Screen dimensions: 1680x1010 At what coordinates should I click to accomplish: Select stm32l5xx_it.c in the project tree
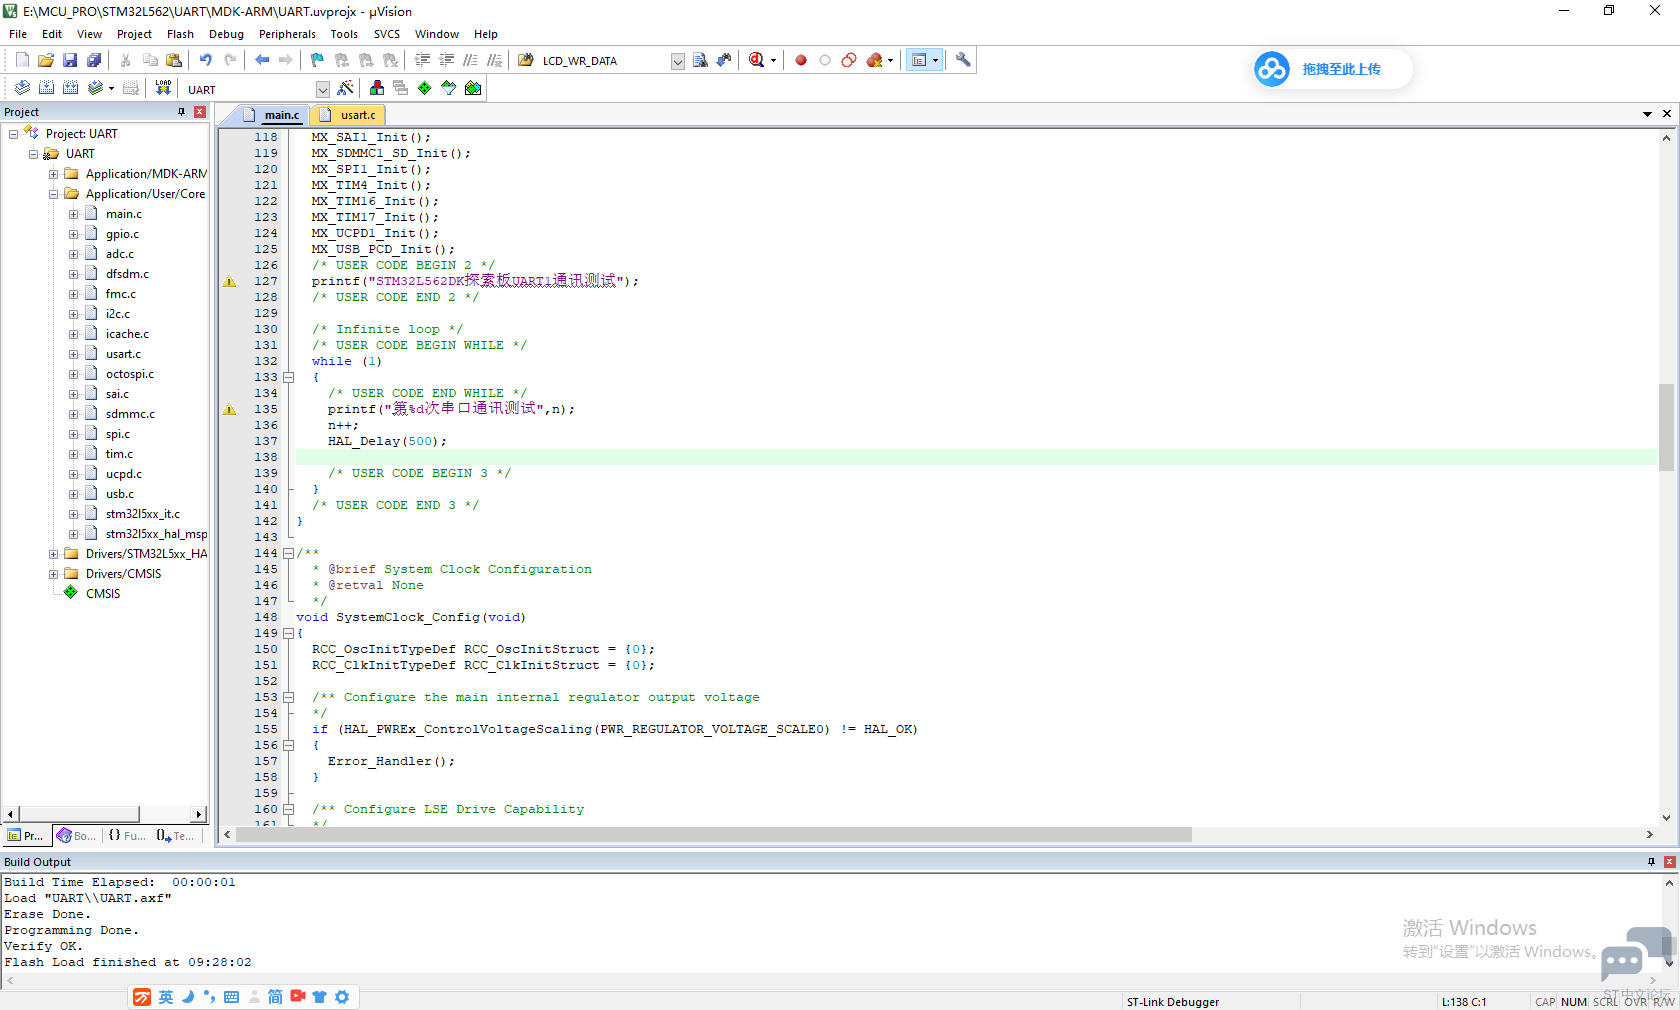[x=143, y=513]
